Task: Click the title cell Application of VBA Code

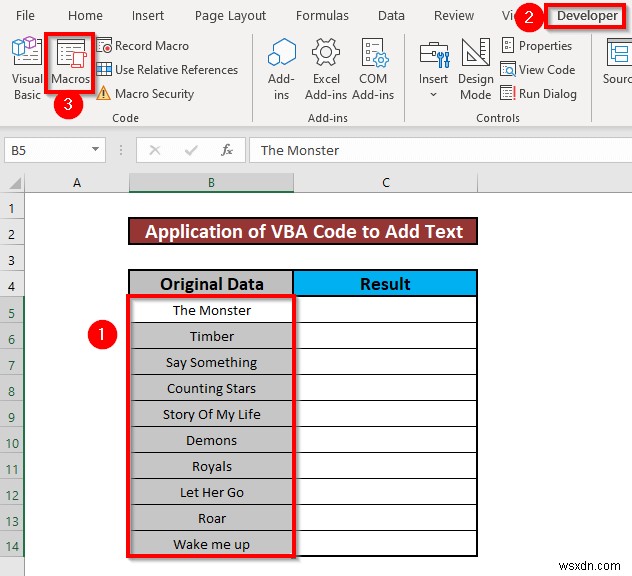Action: (303, 231)
